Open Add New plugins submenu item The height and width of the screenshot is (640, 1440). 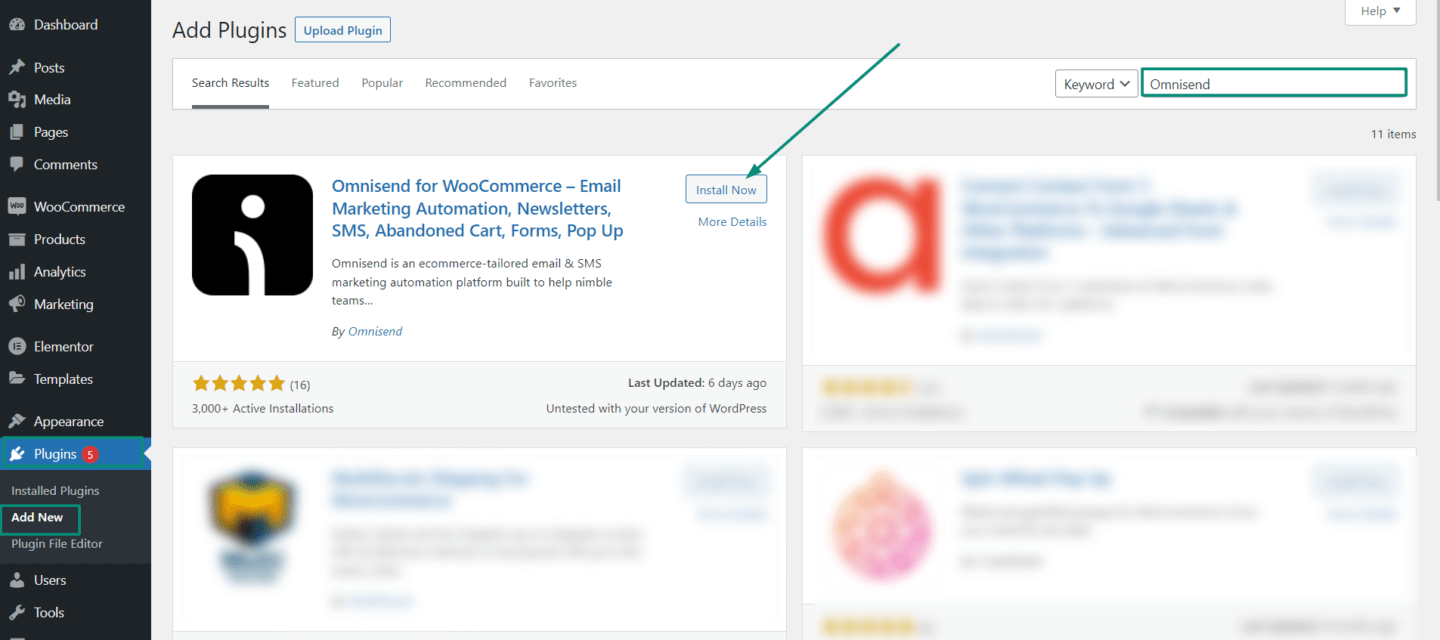coord(37,517)
